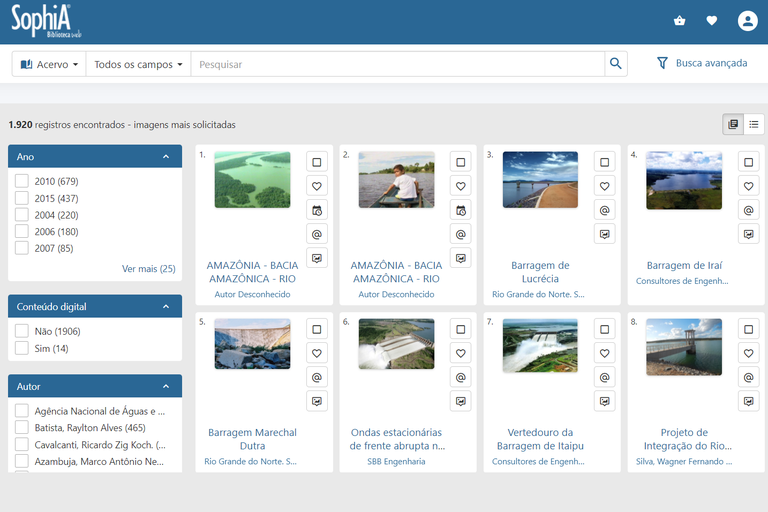This screenshot has height=512, width=768.
Task: Open the Acervo dropdown
Action: pyautogui.click(x=49, y=64)
